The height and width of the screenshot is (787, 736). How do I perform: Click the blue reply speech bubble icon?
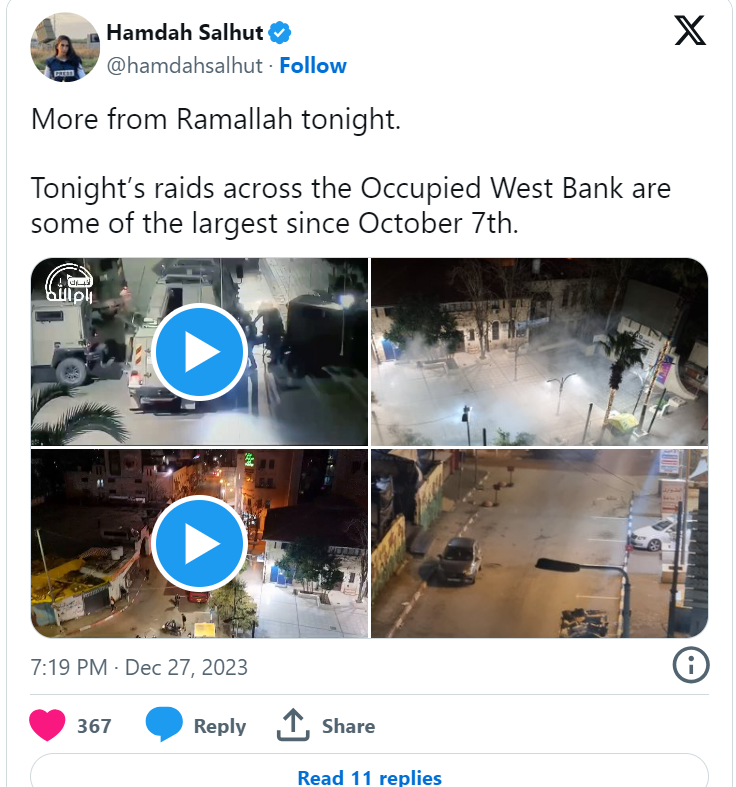tap(164, 724)
